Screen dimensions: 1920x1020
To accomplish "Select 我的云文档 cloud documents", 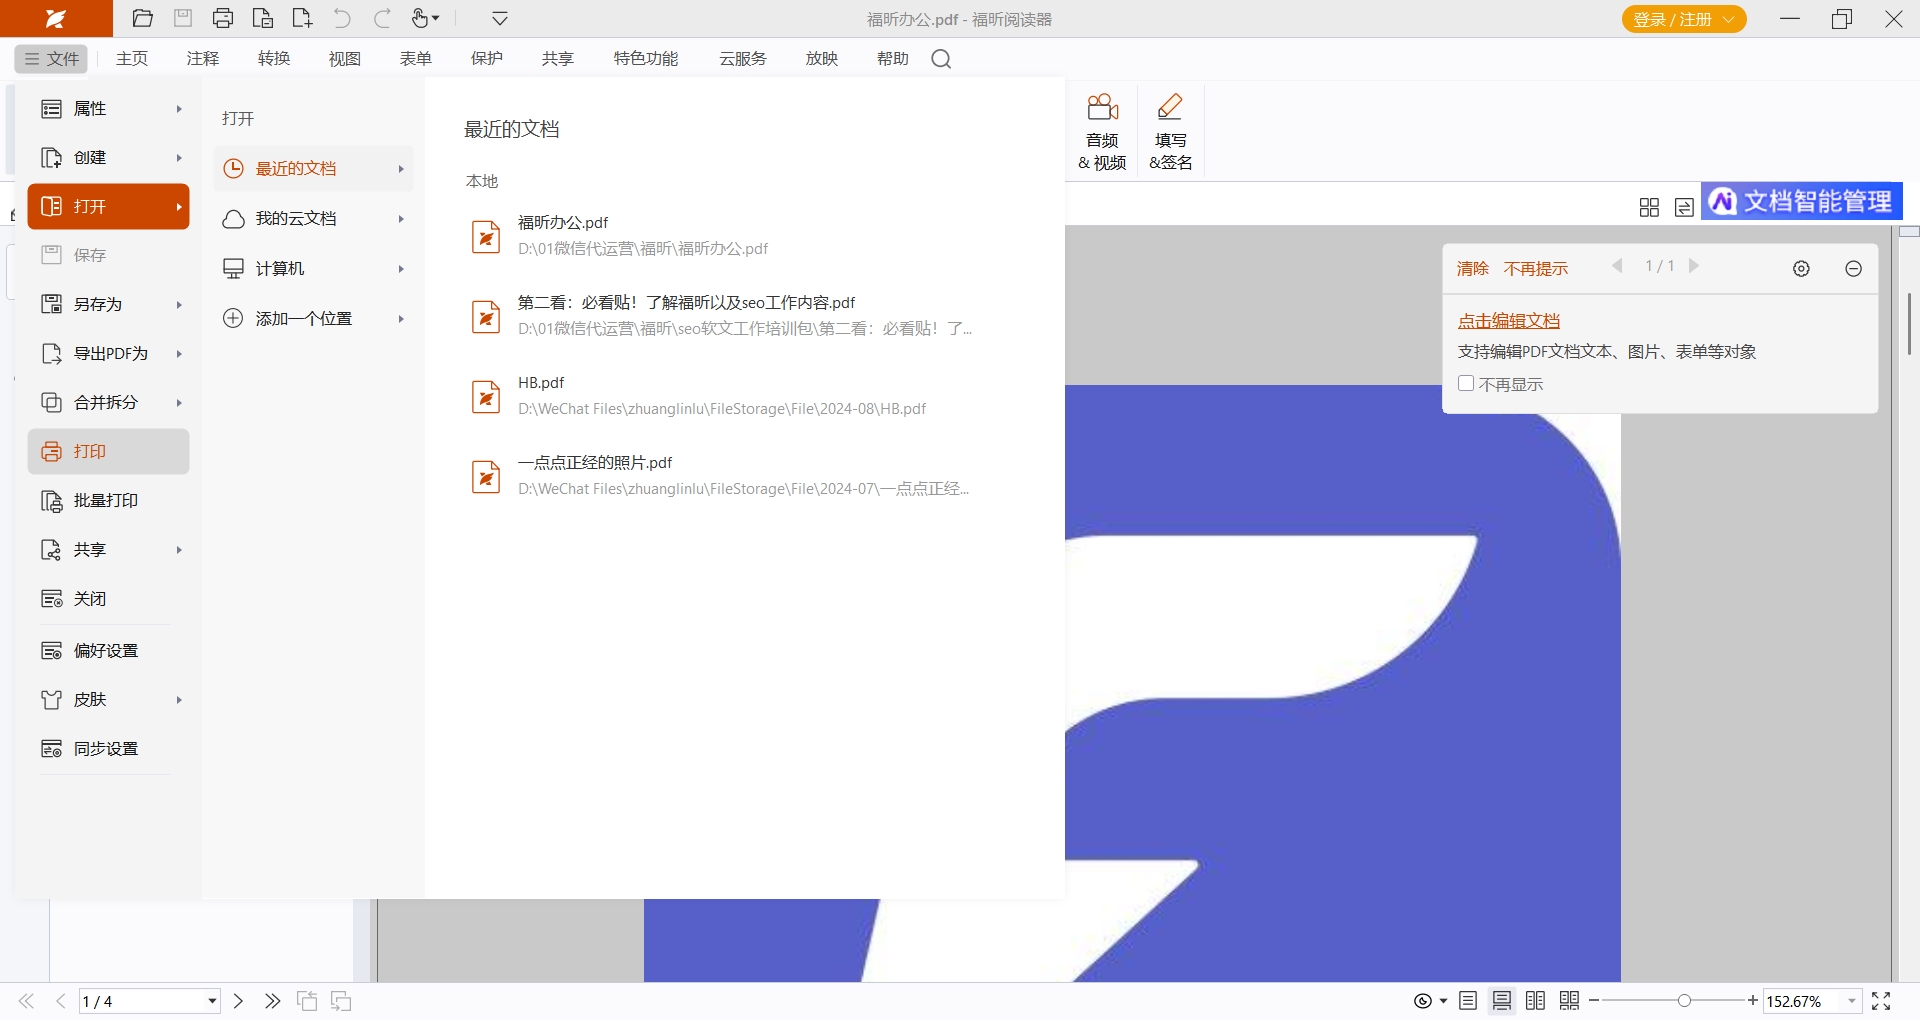I will 313,219.
